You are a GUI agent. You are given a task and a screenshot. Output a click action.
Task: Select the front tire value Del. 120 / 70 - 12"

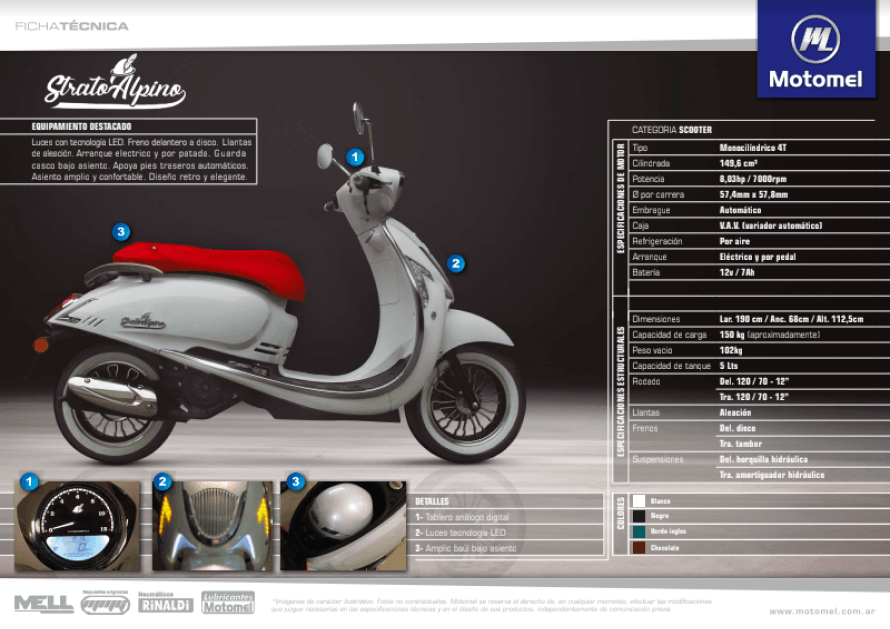coord(754,381)
